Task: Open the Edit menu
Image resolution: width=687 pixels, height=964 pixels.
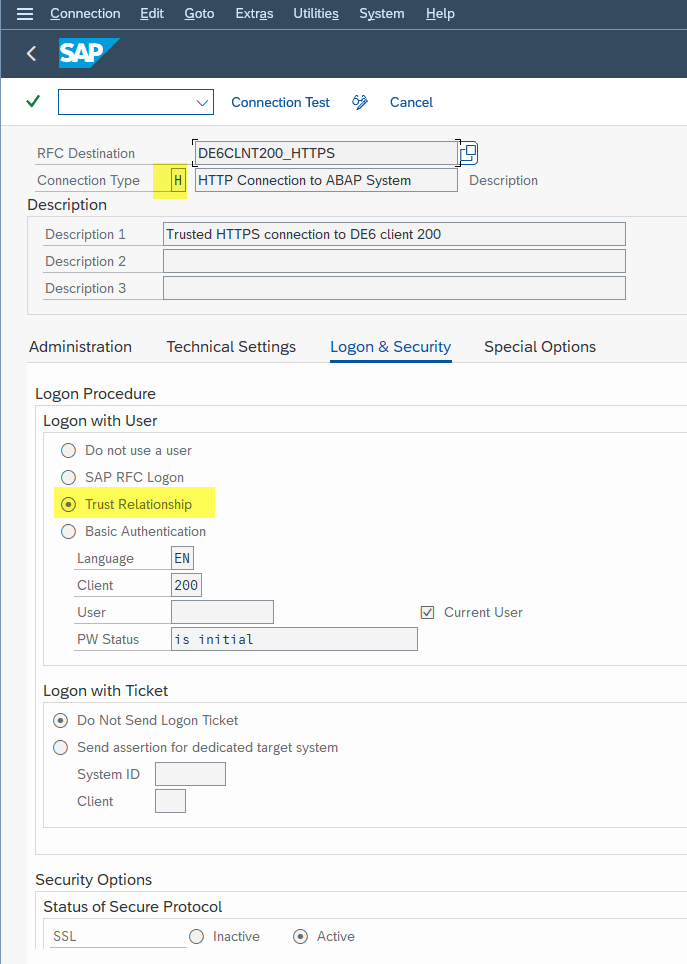Action: pos(152,14)
